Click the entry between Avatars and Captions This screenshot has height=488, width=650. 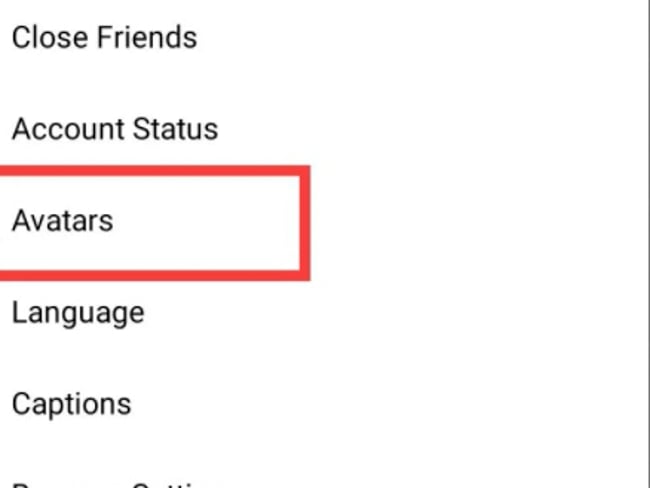[x=78, y=313]
